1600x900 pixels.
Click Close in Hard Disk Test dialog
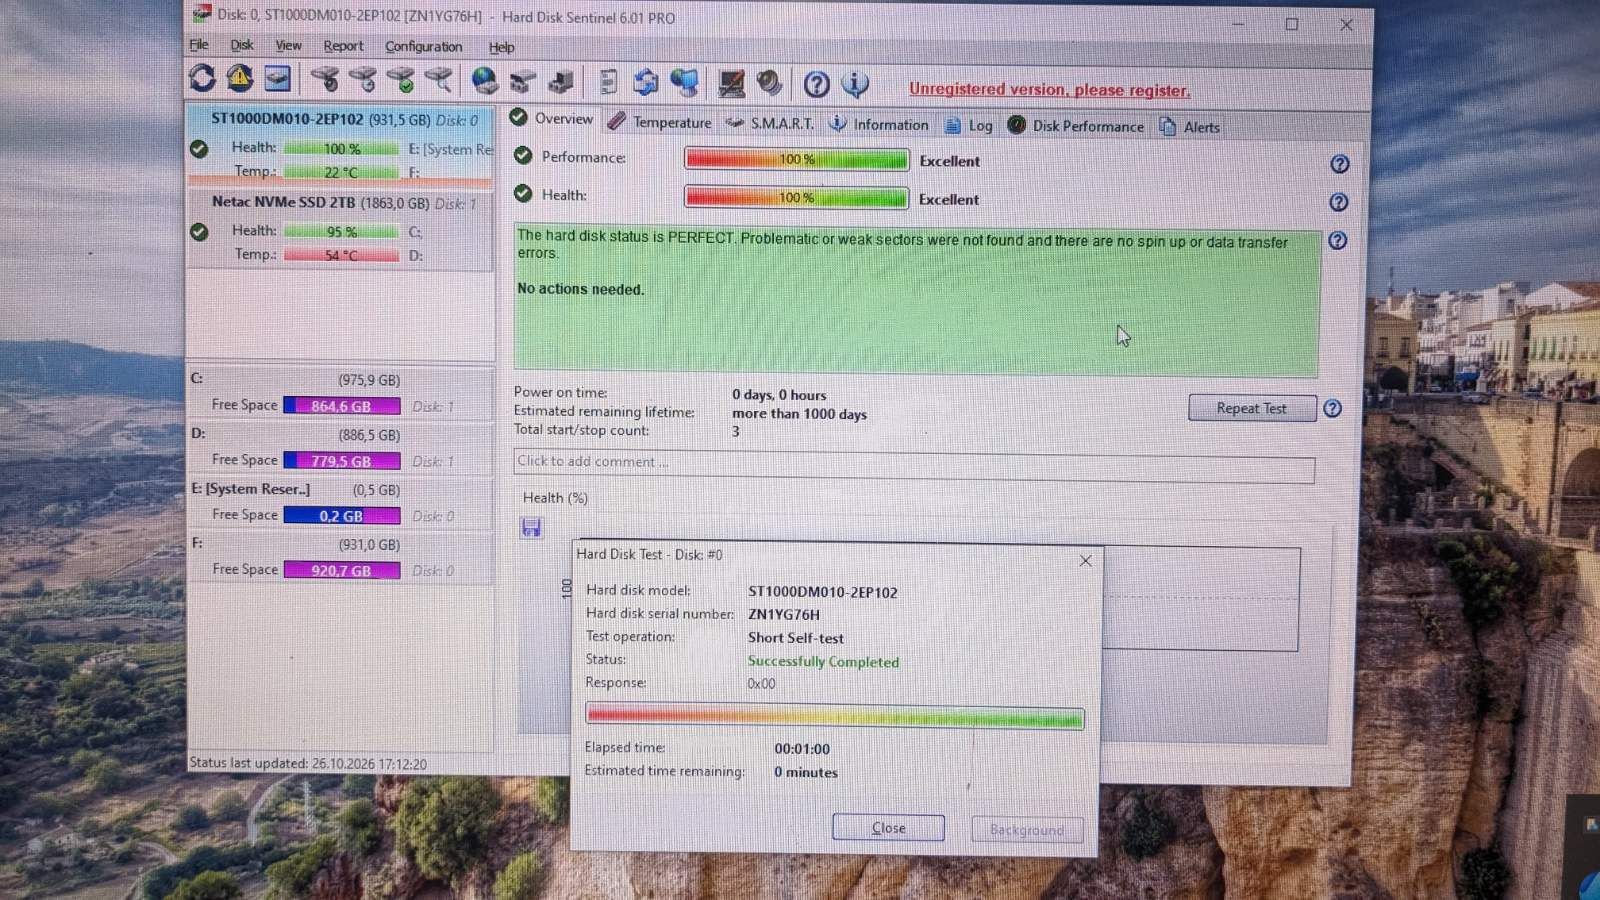[x=888, y=828]
